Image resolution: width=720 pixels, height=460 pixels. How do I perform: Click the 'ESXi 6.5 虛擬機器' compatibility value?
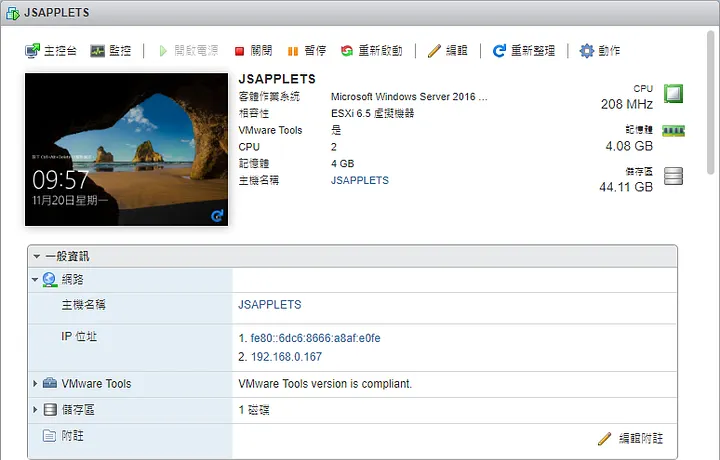click(x=372, y=113)
